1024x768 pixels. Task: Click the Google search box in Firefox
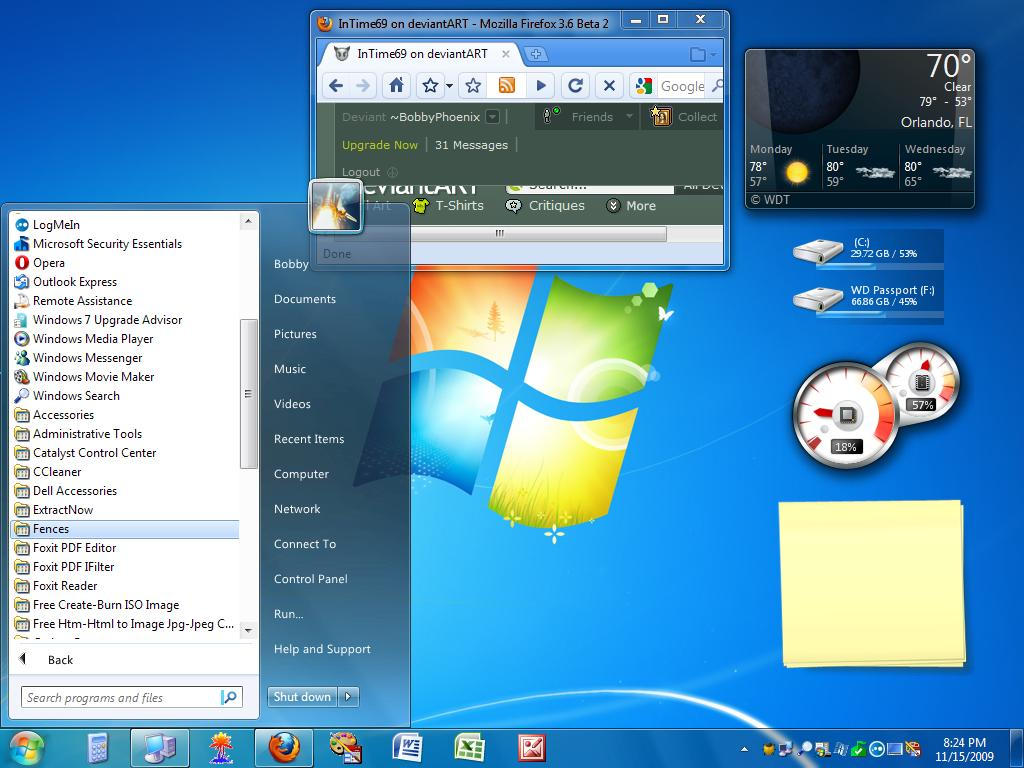point(682,86)
